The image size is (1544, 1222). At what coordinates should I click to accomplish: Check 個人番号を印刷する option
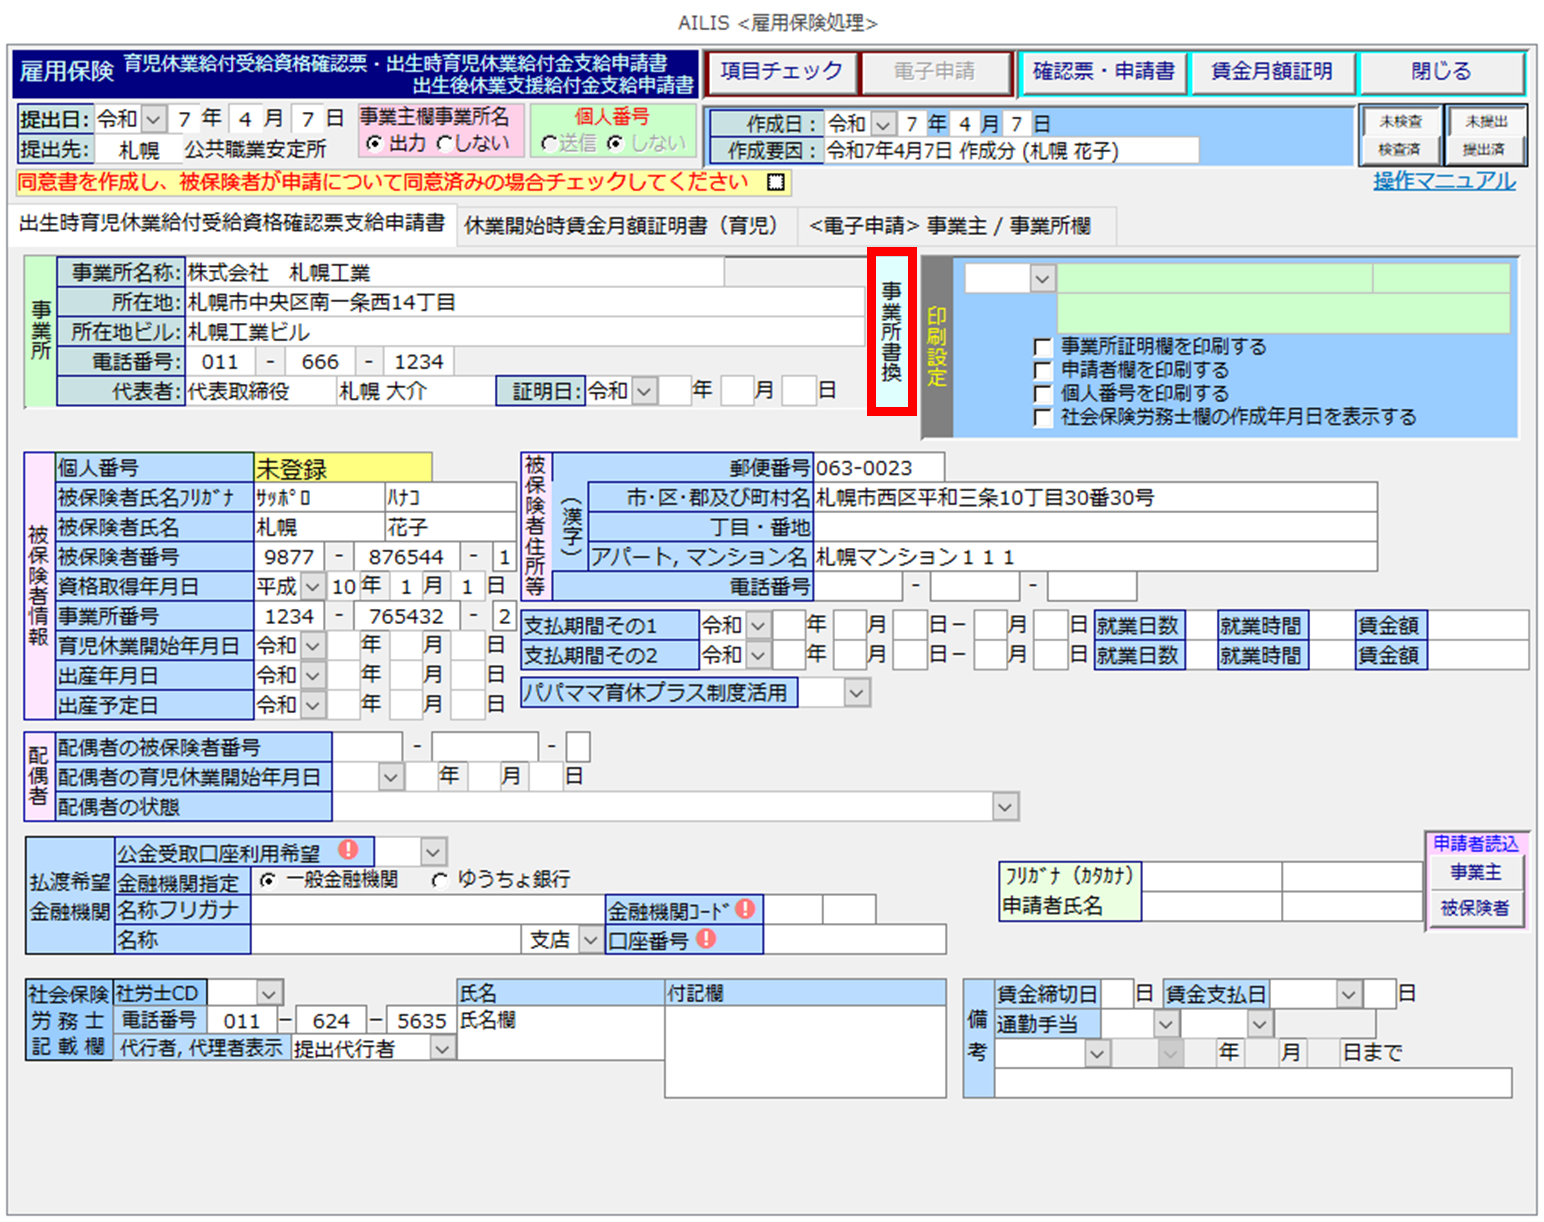[x=1042, y=394]
